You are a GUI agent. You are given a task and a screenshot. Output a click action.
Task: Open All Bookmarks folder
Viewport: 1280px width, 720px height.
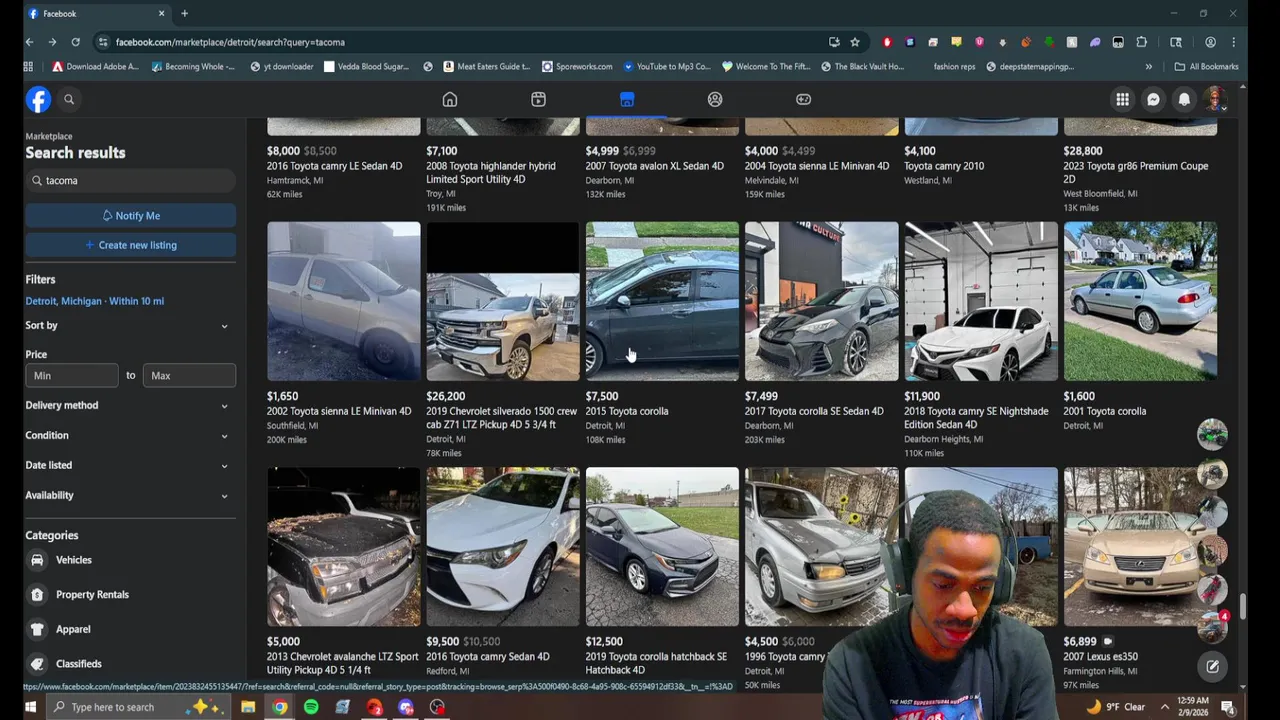[1206, 66]
